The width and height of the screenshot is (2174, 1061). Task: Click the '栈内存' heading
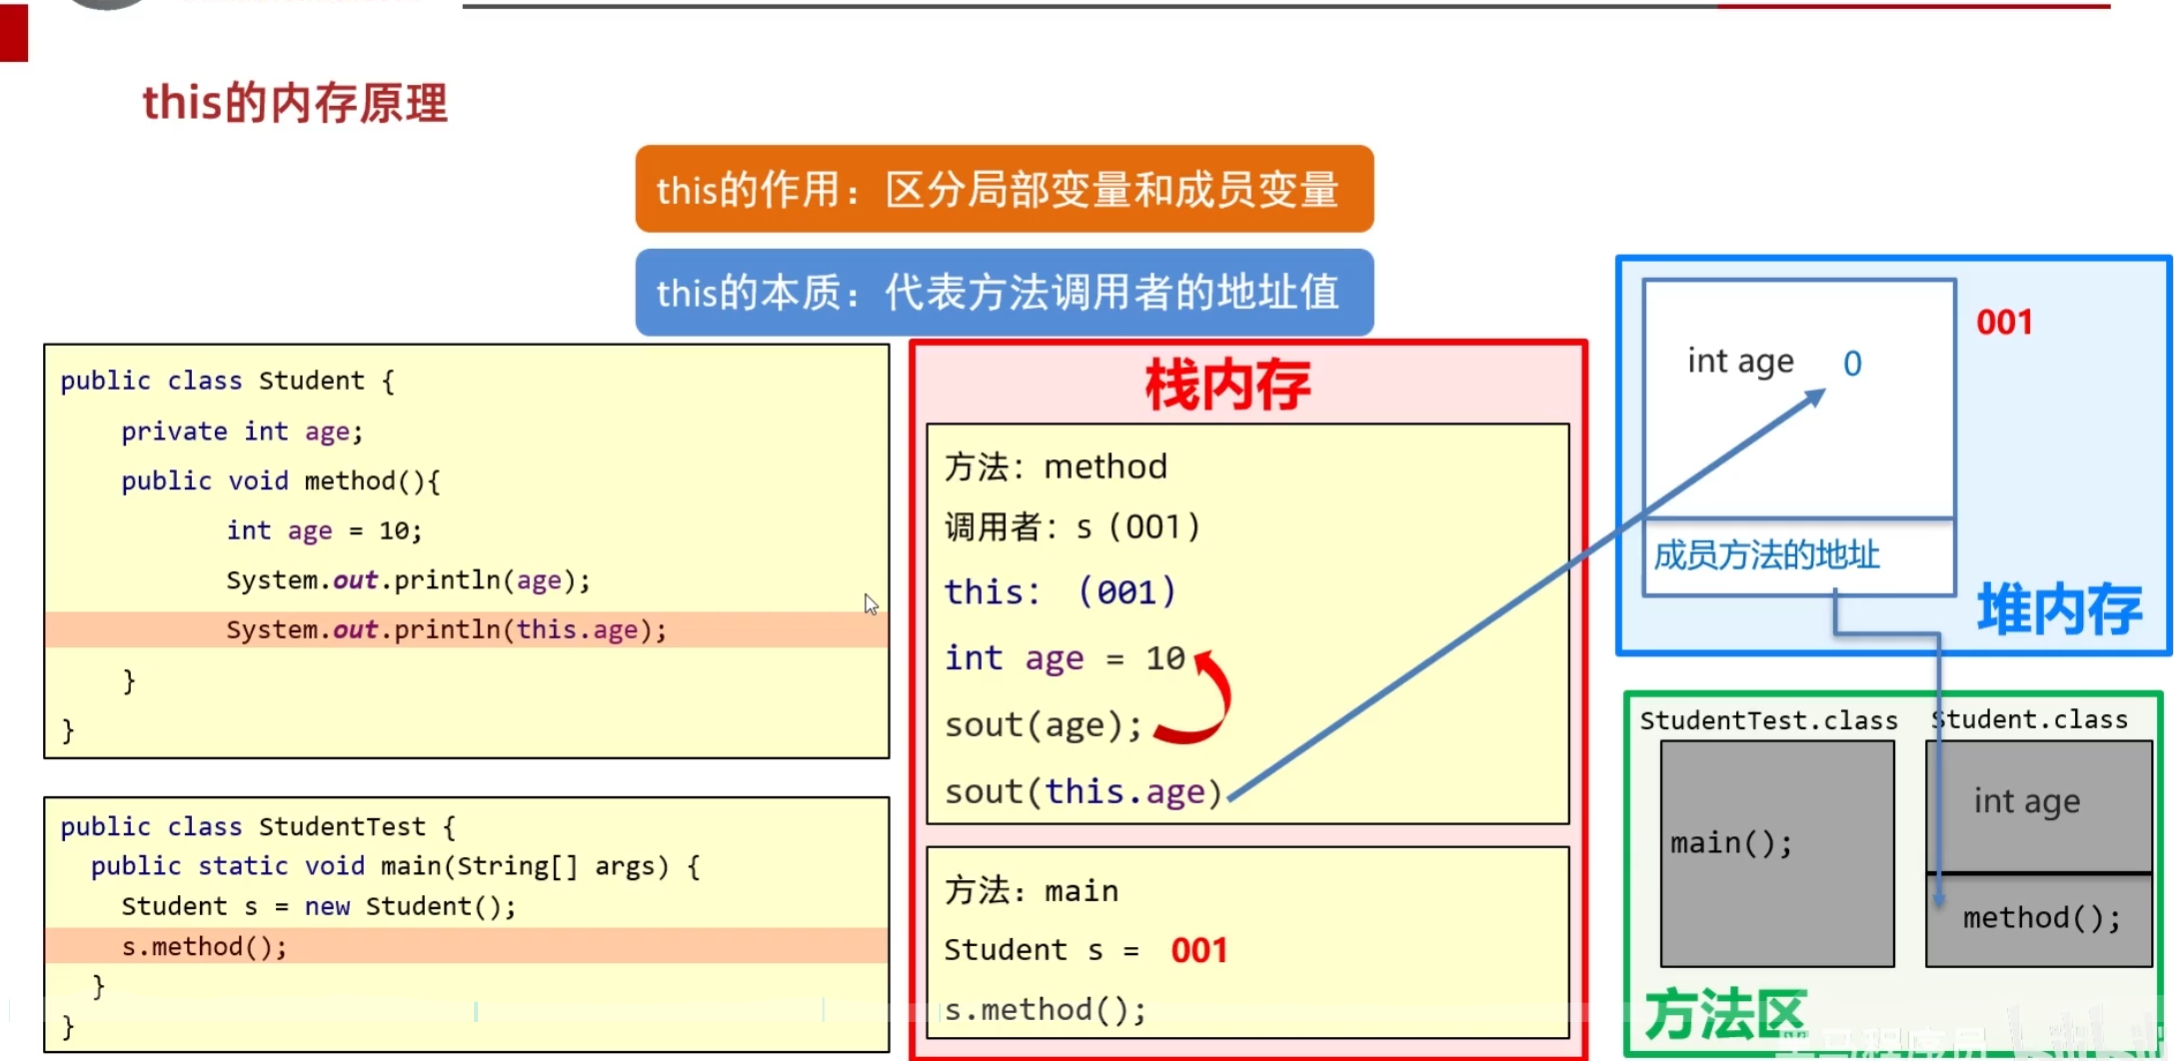[1227, 385]
